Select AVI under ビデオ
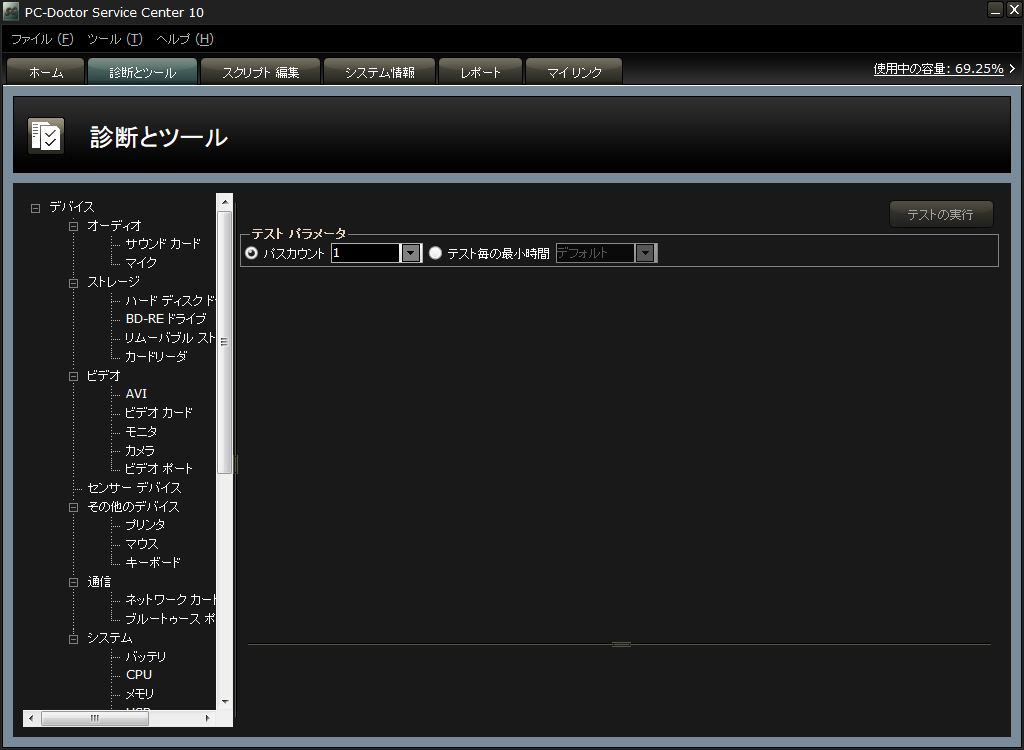Viewport: 1024px width, 750px height. point(136,394)
